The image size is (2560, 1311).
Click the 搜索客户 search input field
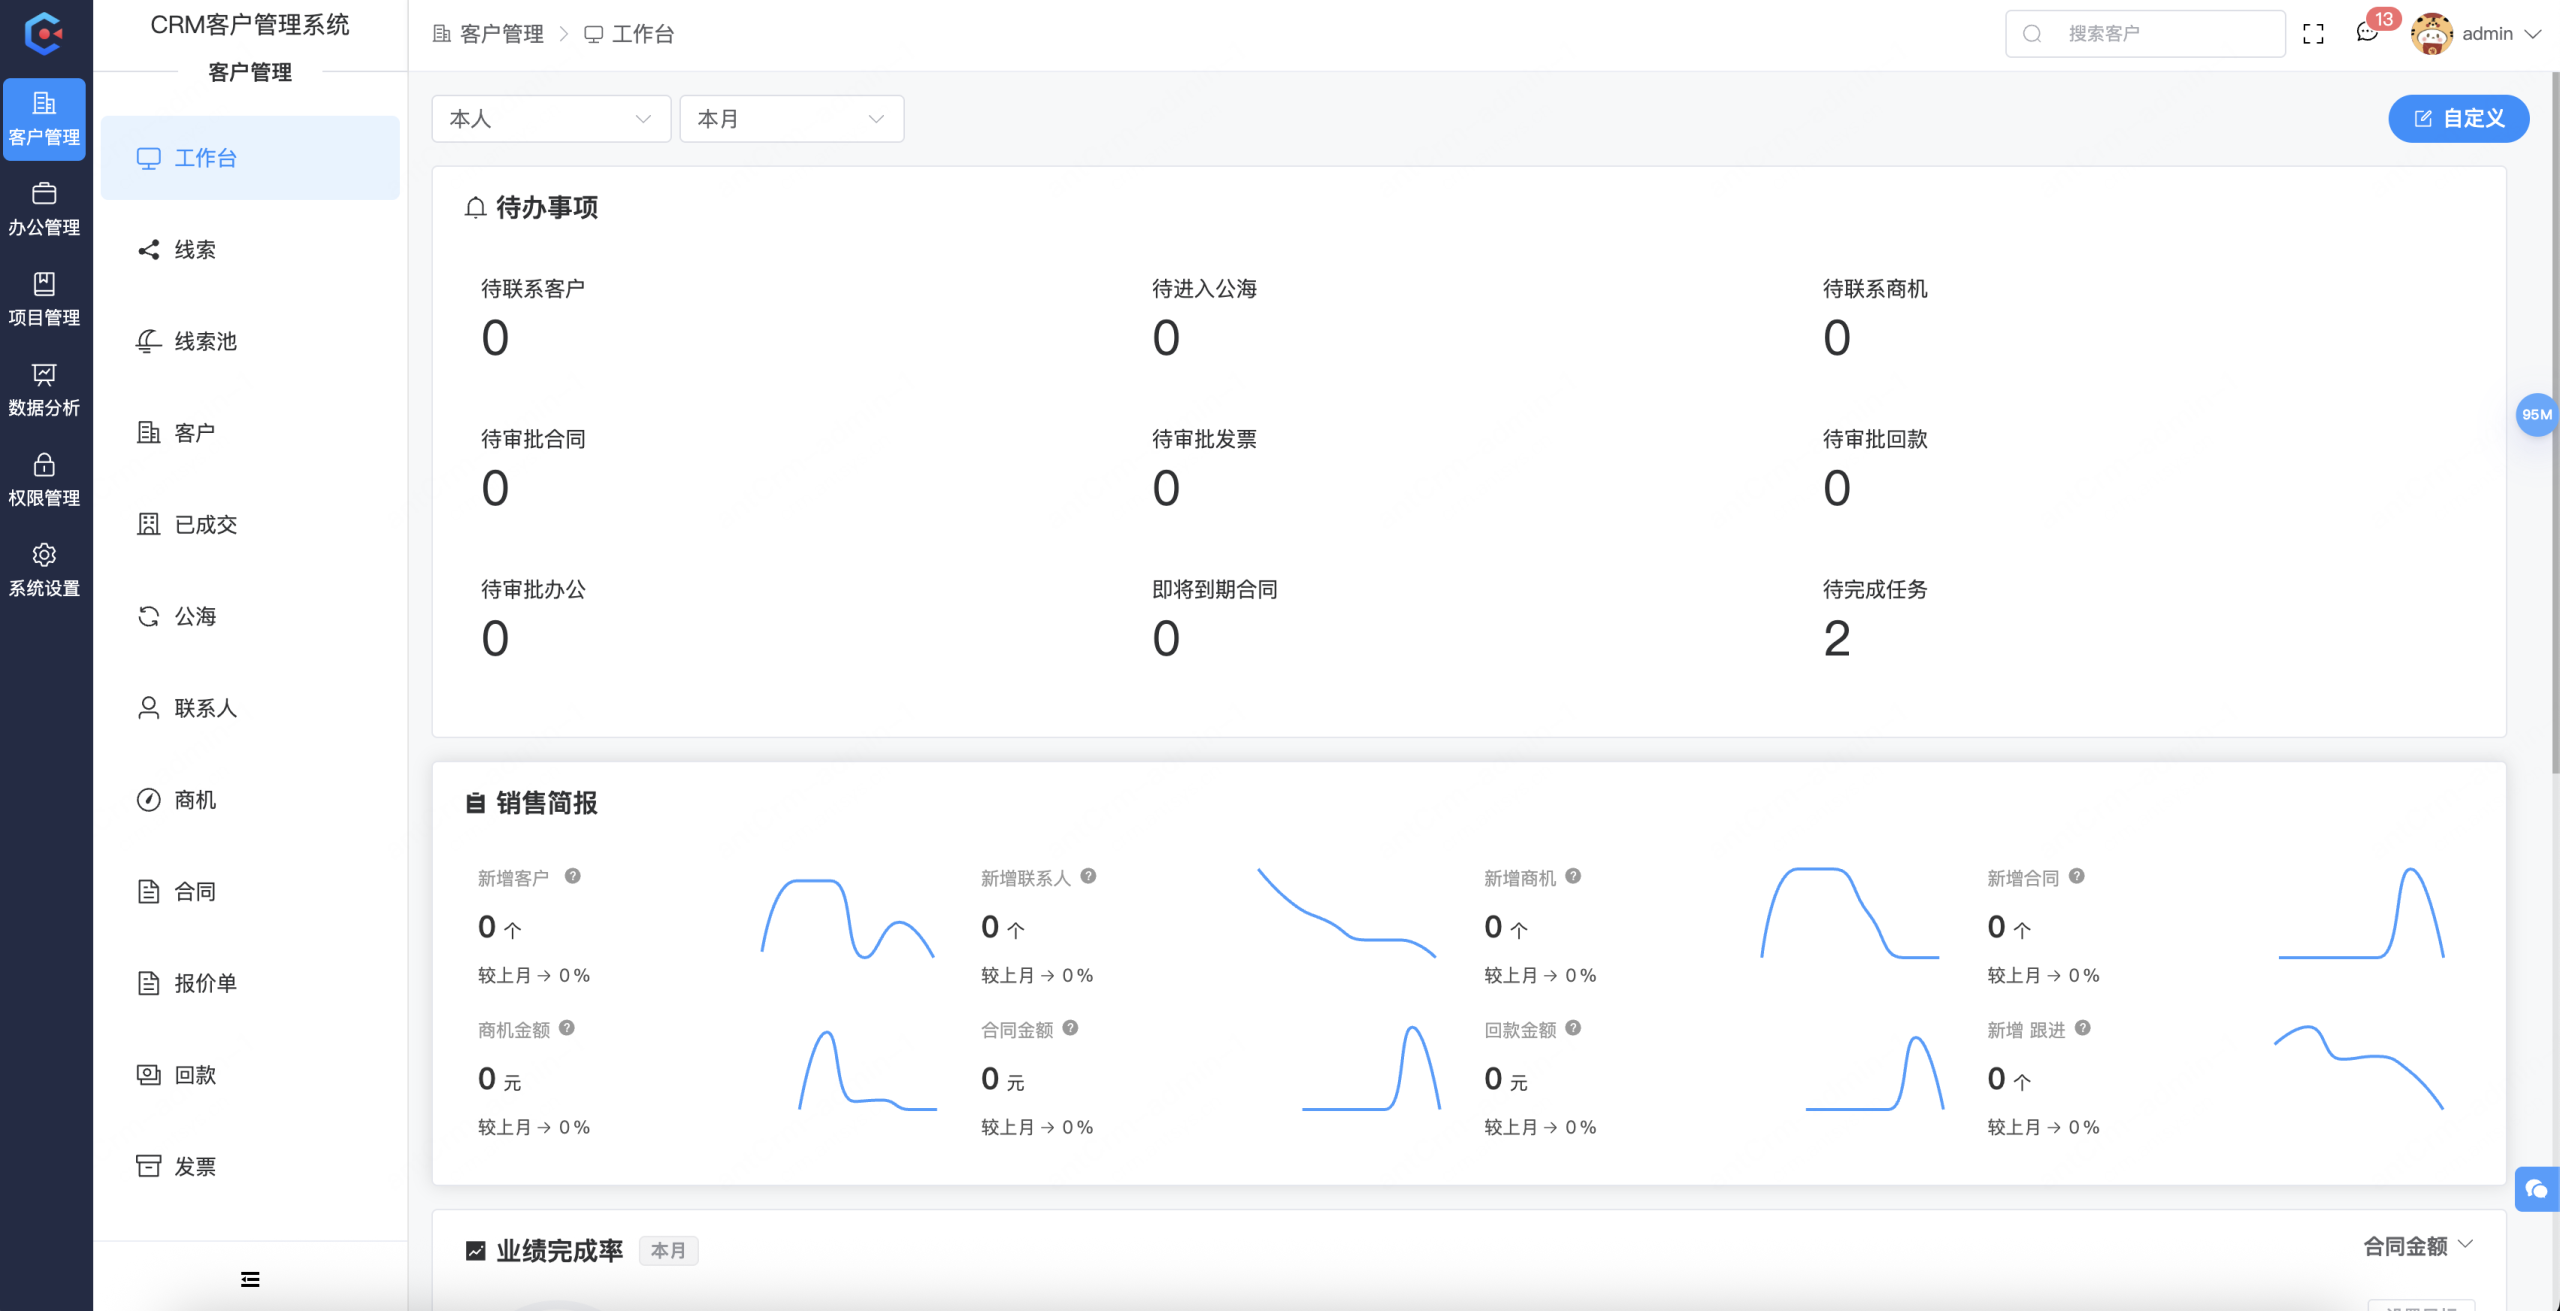(x=2145, y=33)
